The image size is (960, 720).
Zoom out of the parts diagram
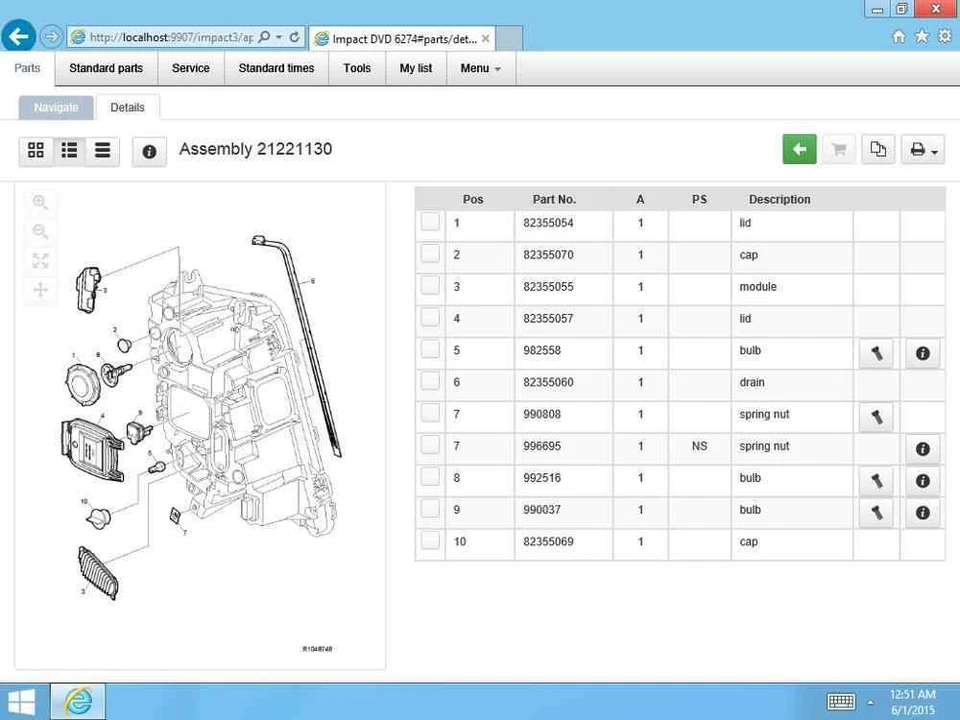[40, 231]
